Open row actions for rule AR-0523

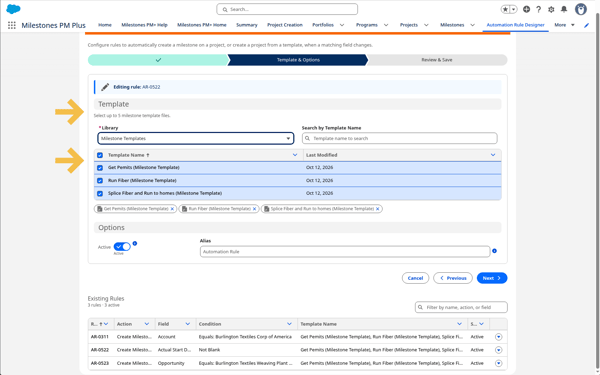(x=498, y=363)
